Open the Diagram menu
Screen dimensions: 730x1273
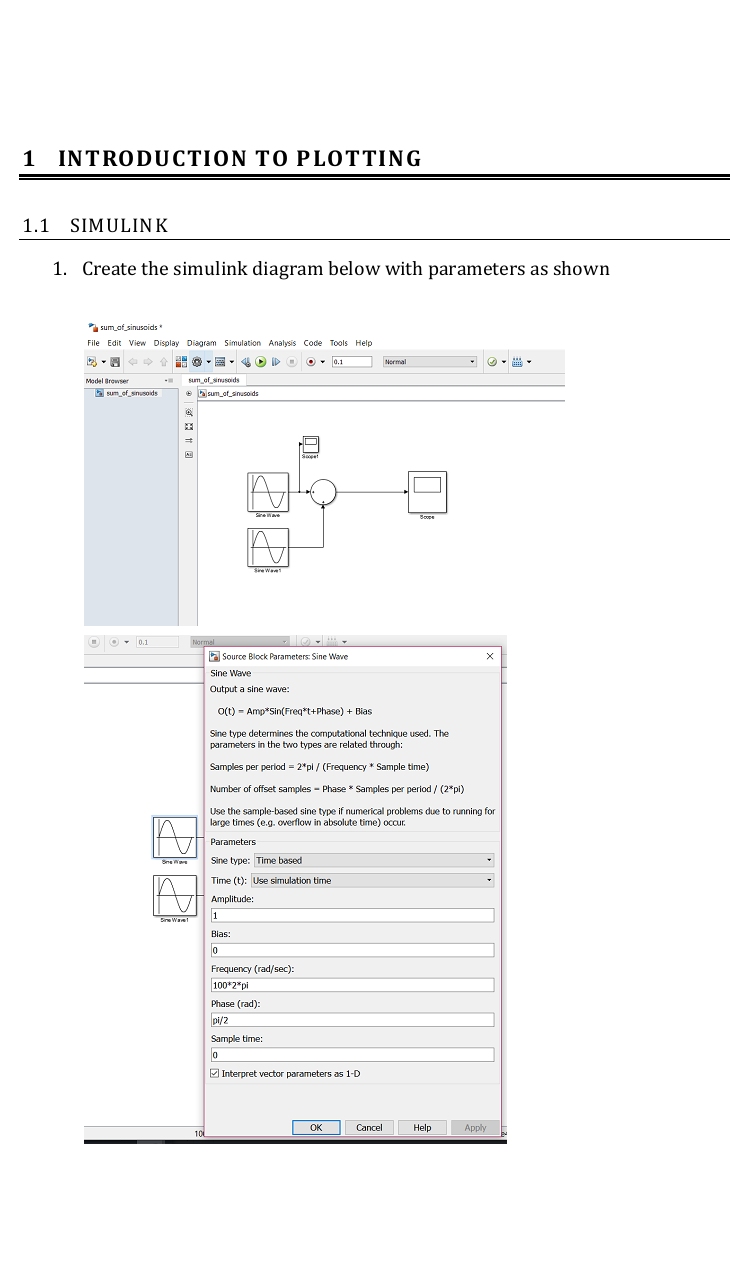point(201,343)
